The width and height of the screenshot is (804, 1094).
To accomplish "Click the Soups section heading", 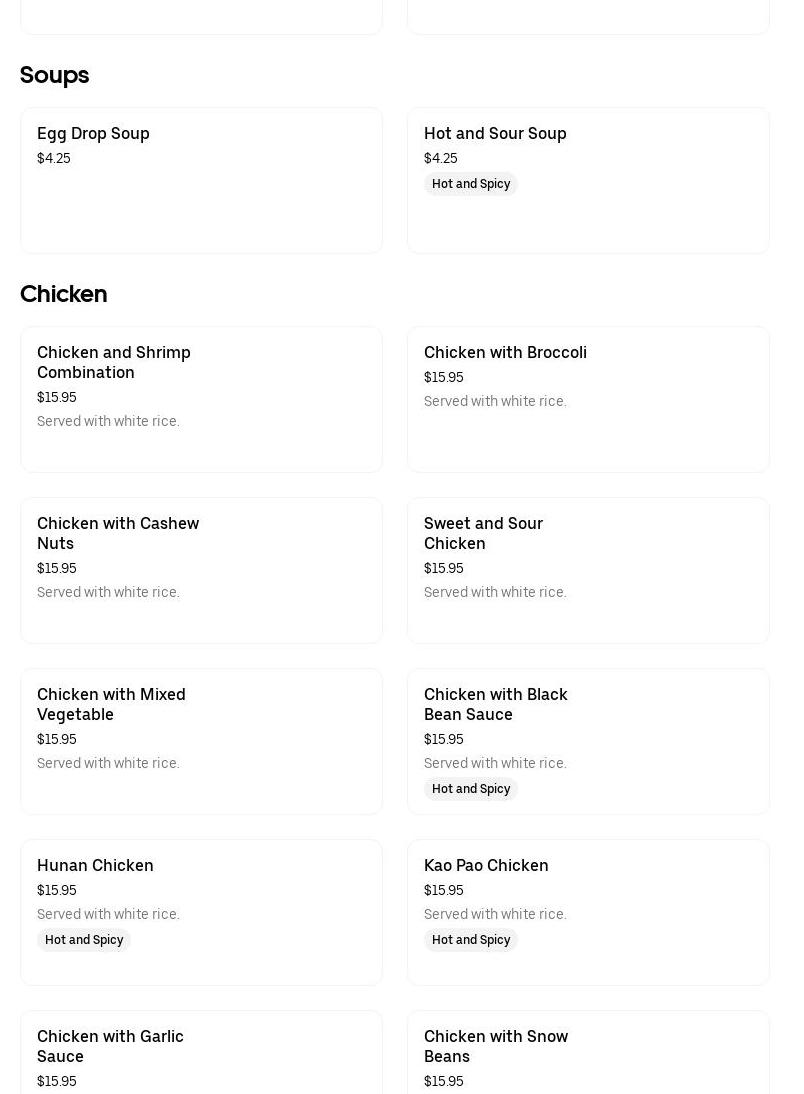I will tap(55, 75).
